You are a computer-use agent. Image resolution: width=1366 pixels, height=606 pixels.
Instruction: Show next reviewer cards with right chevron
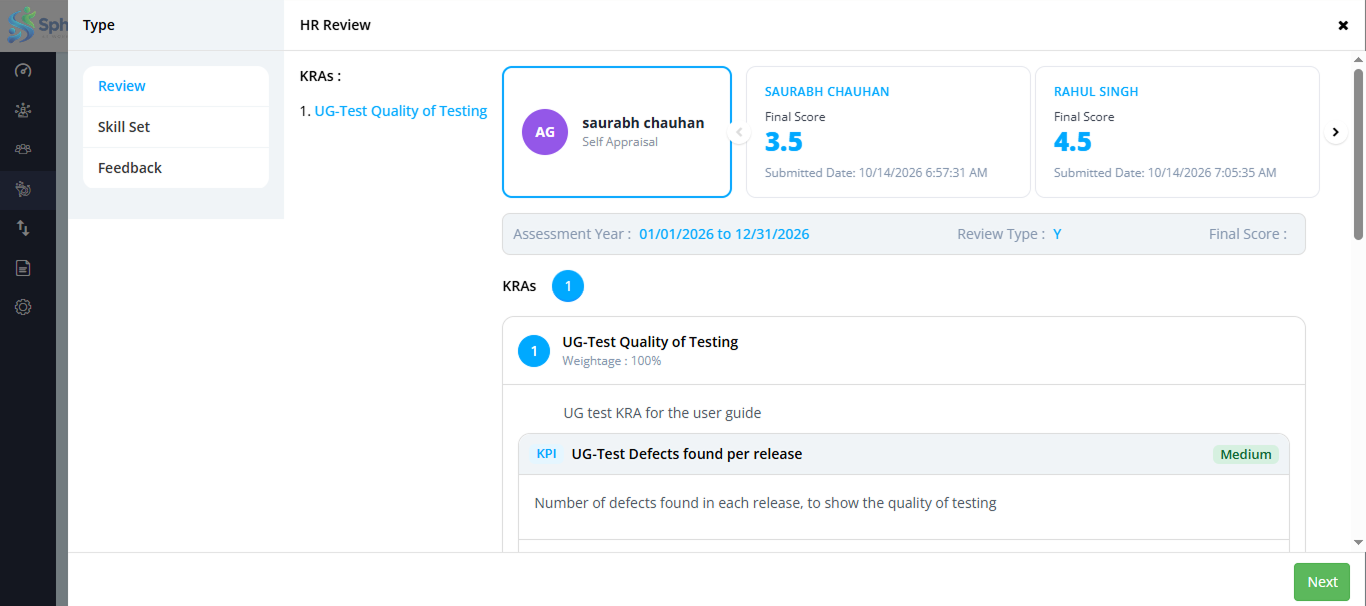[1336, 132]
